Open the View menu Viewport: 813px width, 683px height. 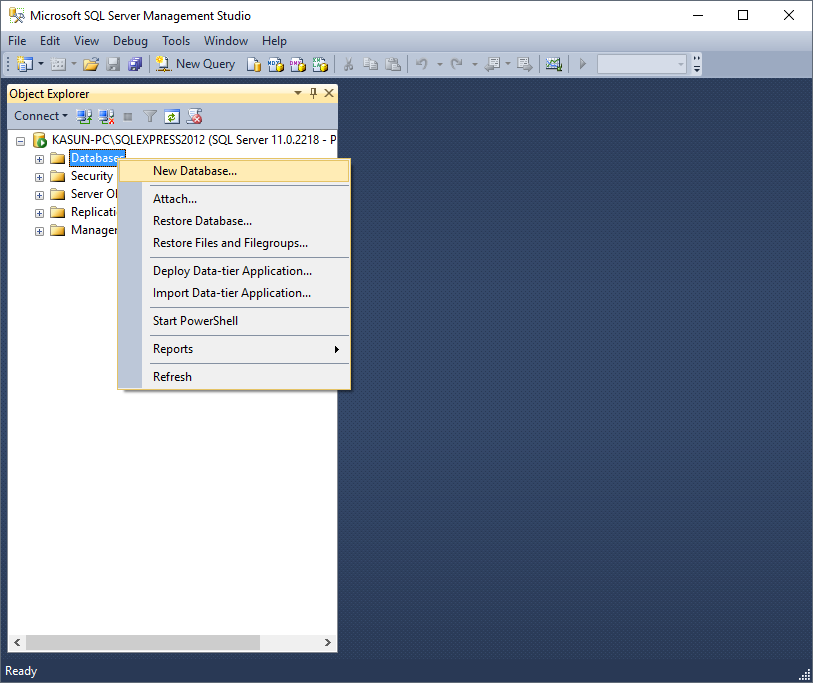click(86, 40)
